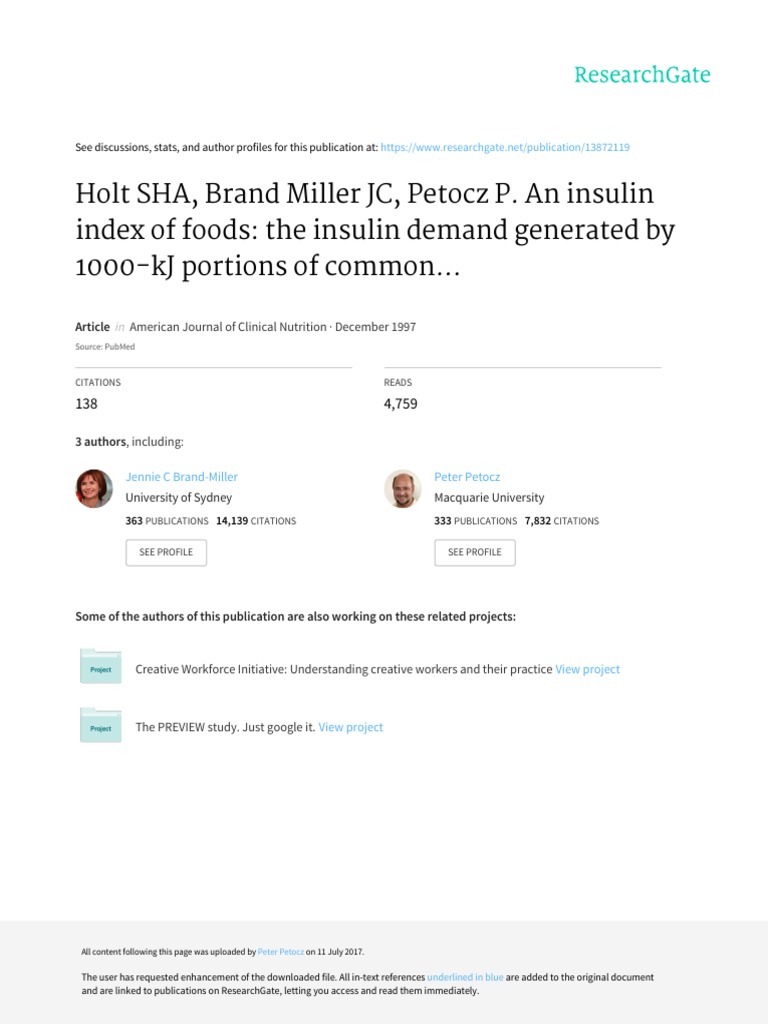Image resolution: width=768 pixels, height=1024 pixels.
Task: Click the 'underlined in blue' footer link
Action: [x=465, y=978]
